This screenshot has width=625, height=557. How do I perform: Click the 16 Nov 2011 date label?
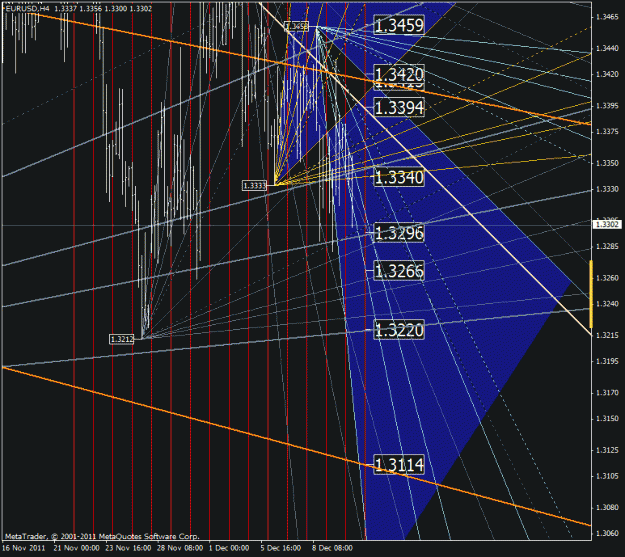tap(24, 548)
